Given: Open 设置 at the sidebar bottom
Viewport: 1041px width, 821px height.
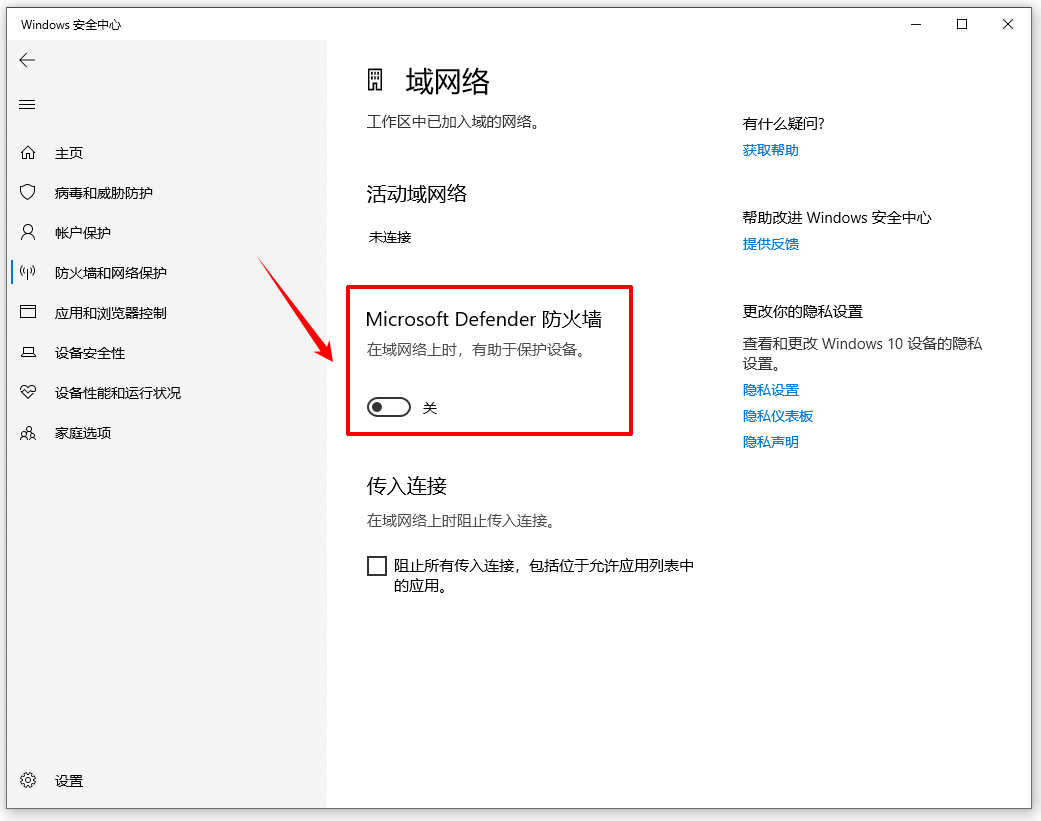Looking at the screenshot, I should (69, 781).
